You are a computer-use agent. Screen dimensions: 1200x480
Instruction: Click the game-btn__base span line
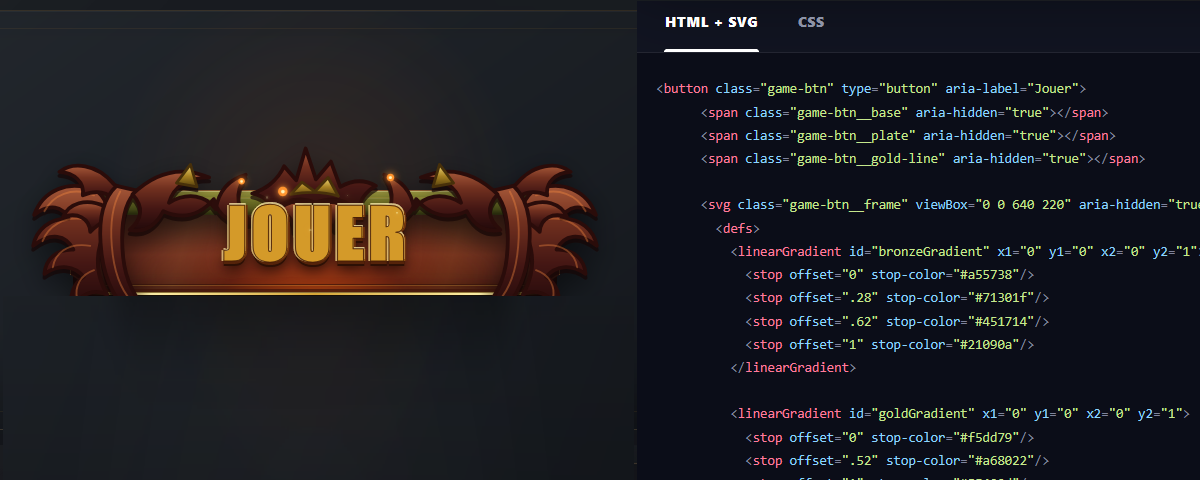[905, 112]
